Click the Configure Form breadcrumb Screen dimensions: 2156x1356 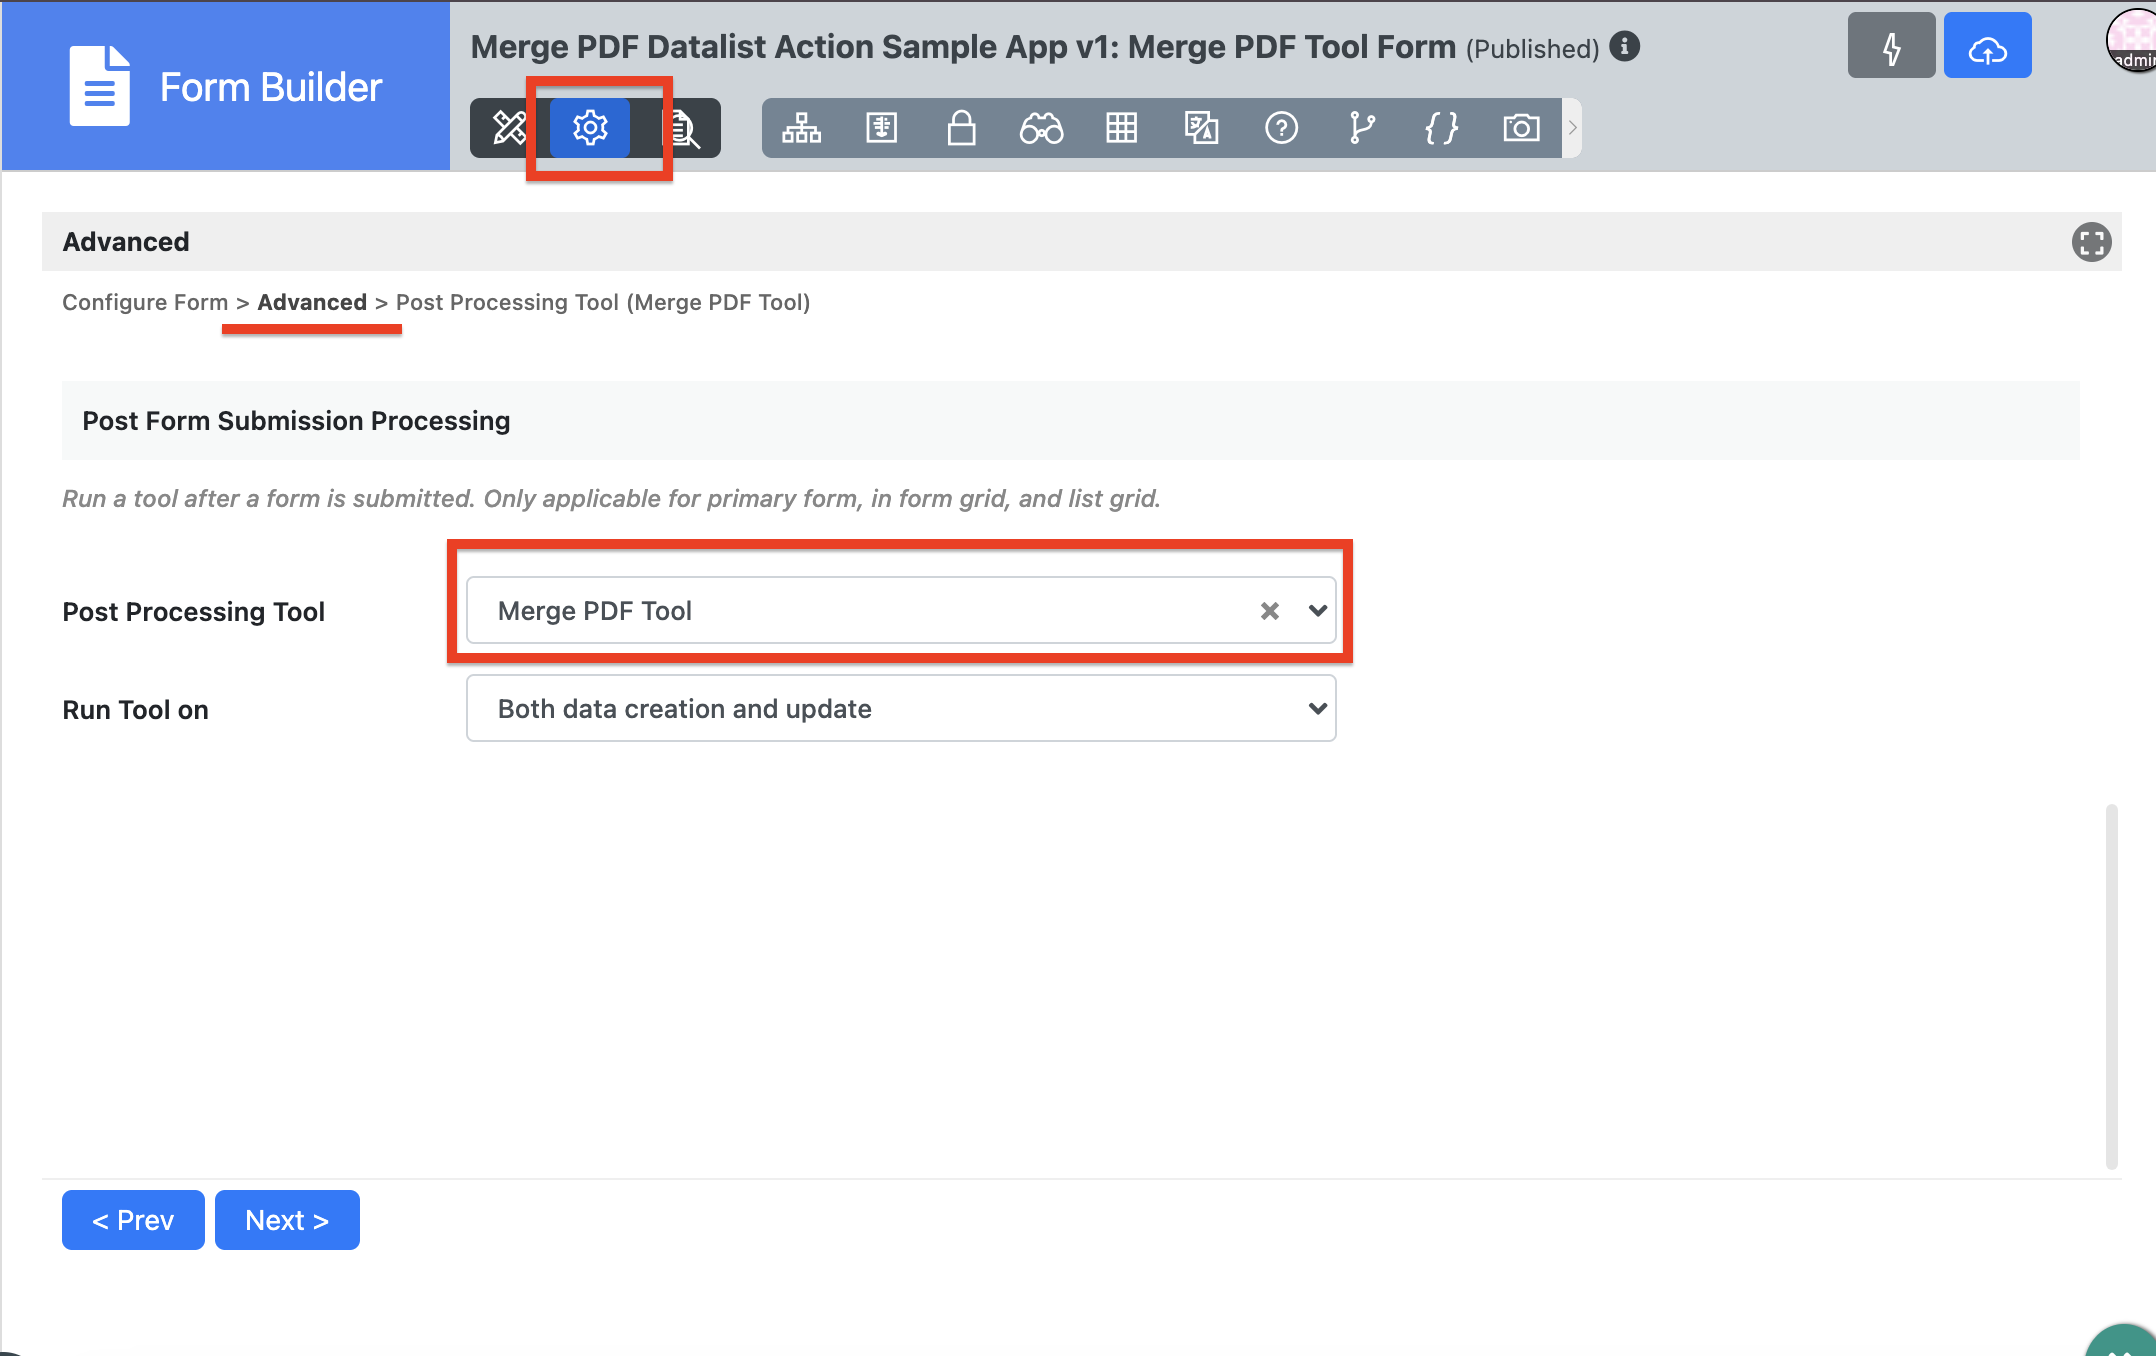(145, 302)
